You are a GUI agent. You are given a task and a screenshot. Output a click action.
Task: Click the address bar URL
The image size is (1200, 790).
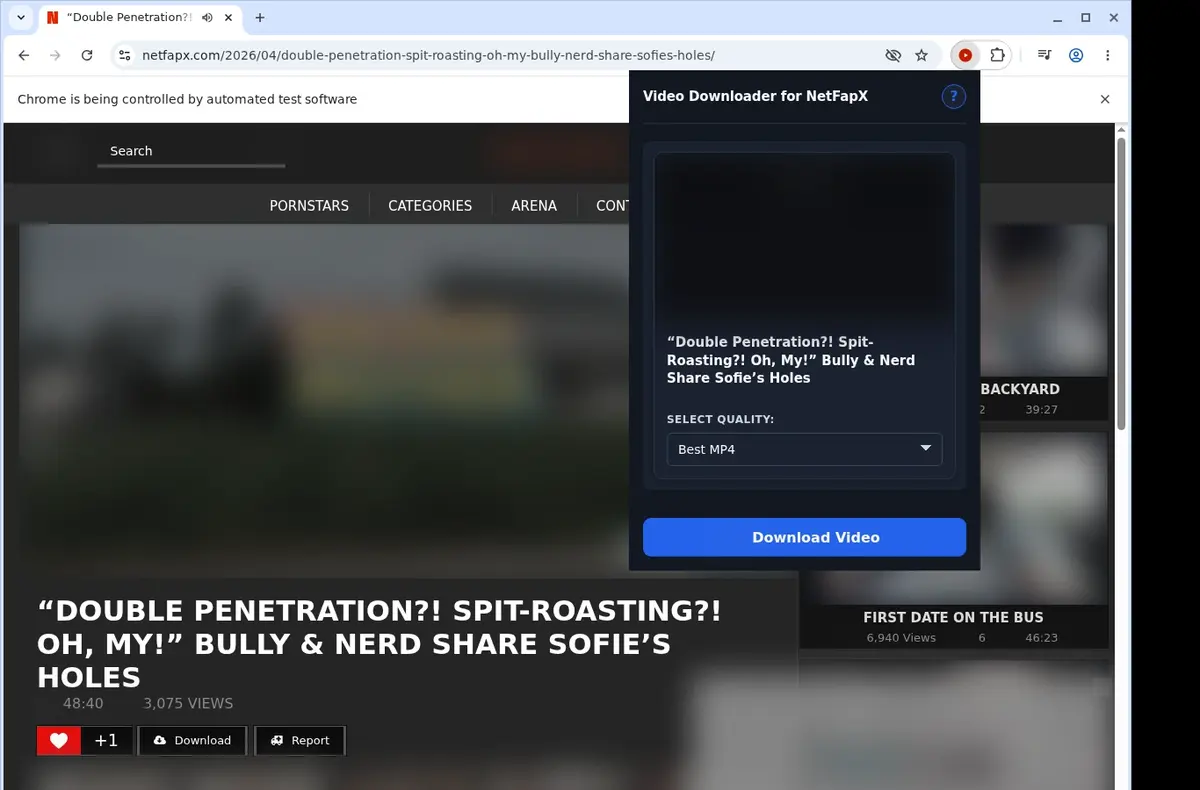pos(428,56)
